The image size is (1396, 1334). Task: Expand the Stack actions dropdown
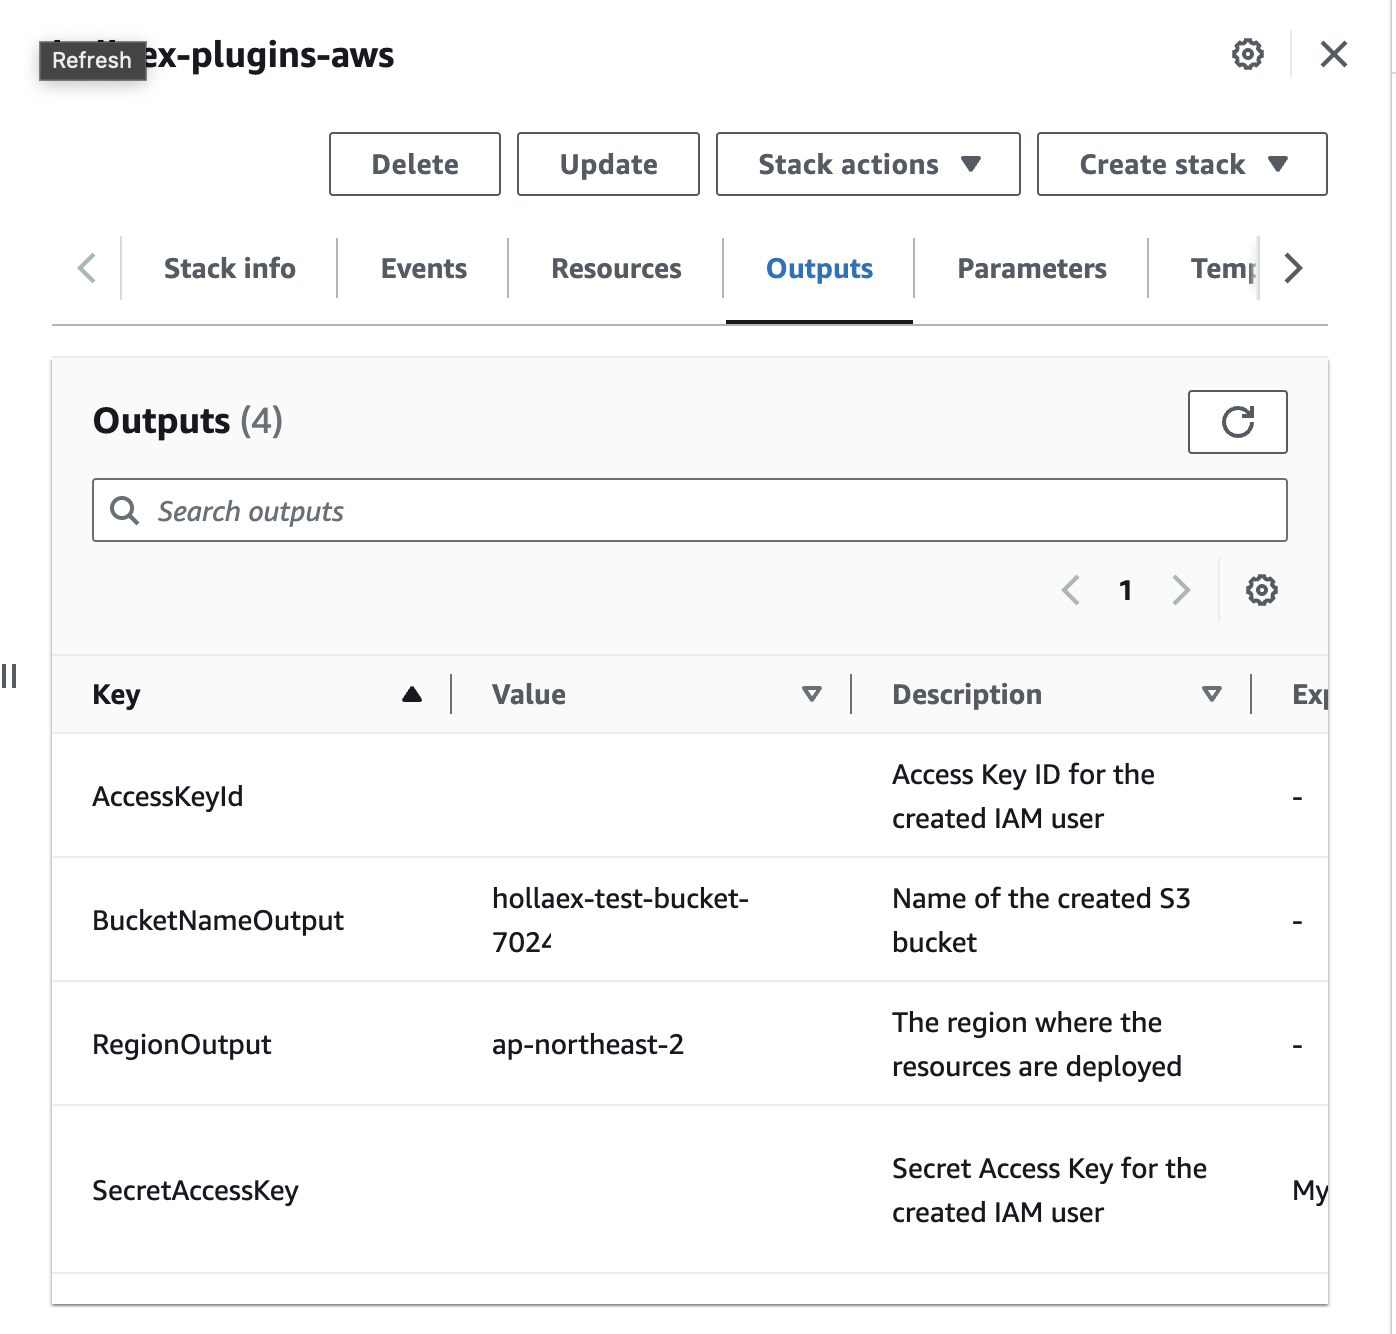(867, 164)
